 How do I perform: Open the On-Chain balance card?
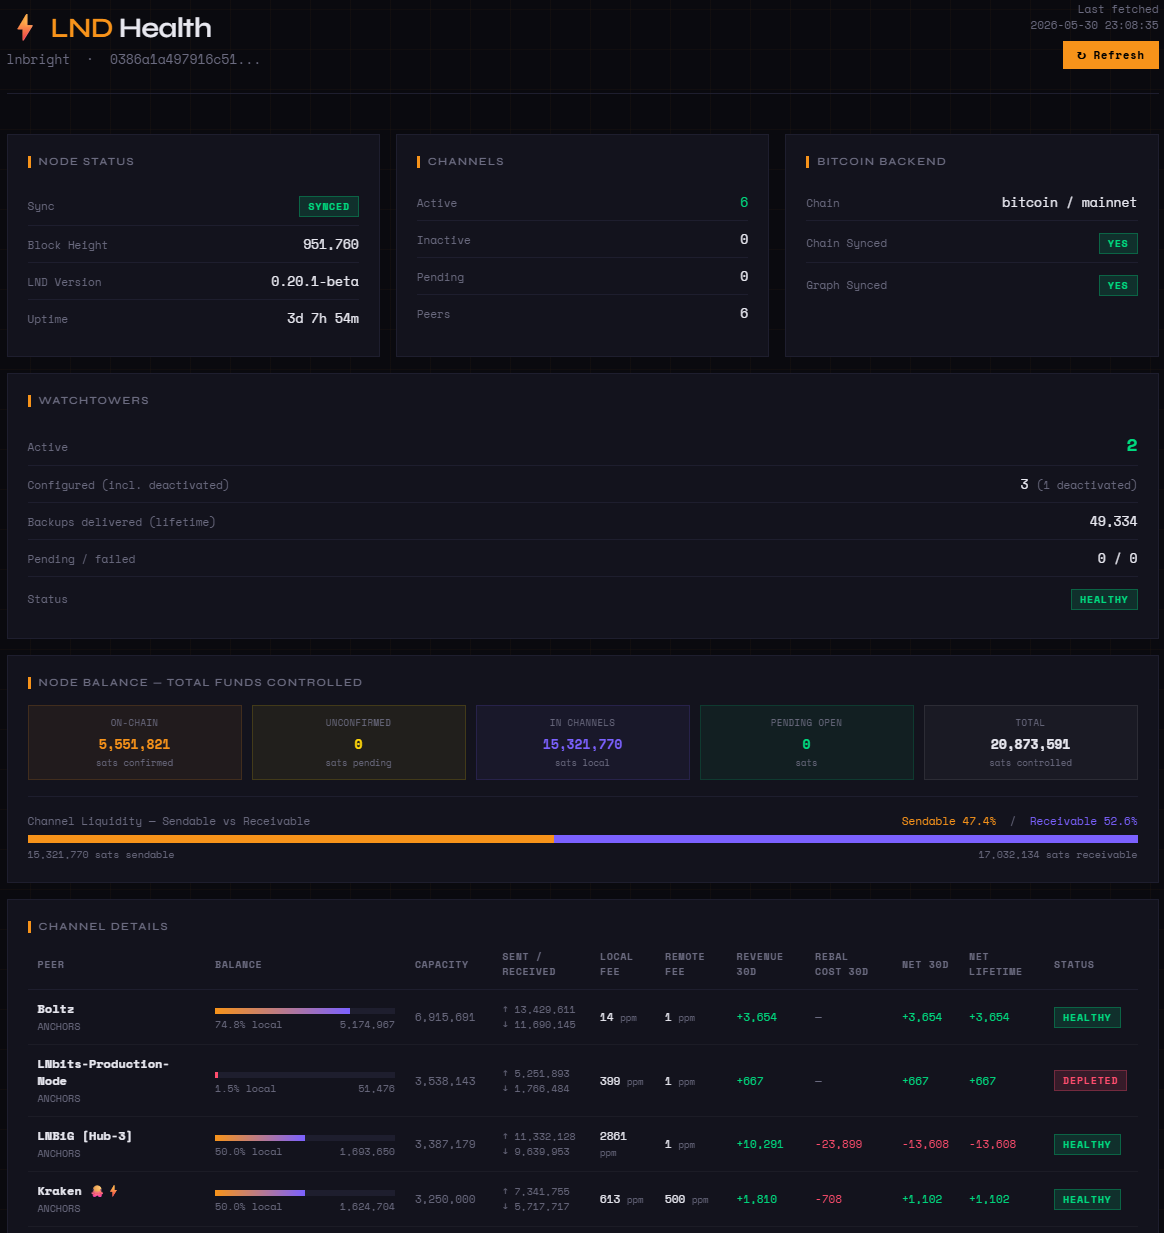pos(135,742)
